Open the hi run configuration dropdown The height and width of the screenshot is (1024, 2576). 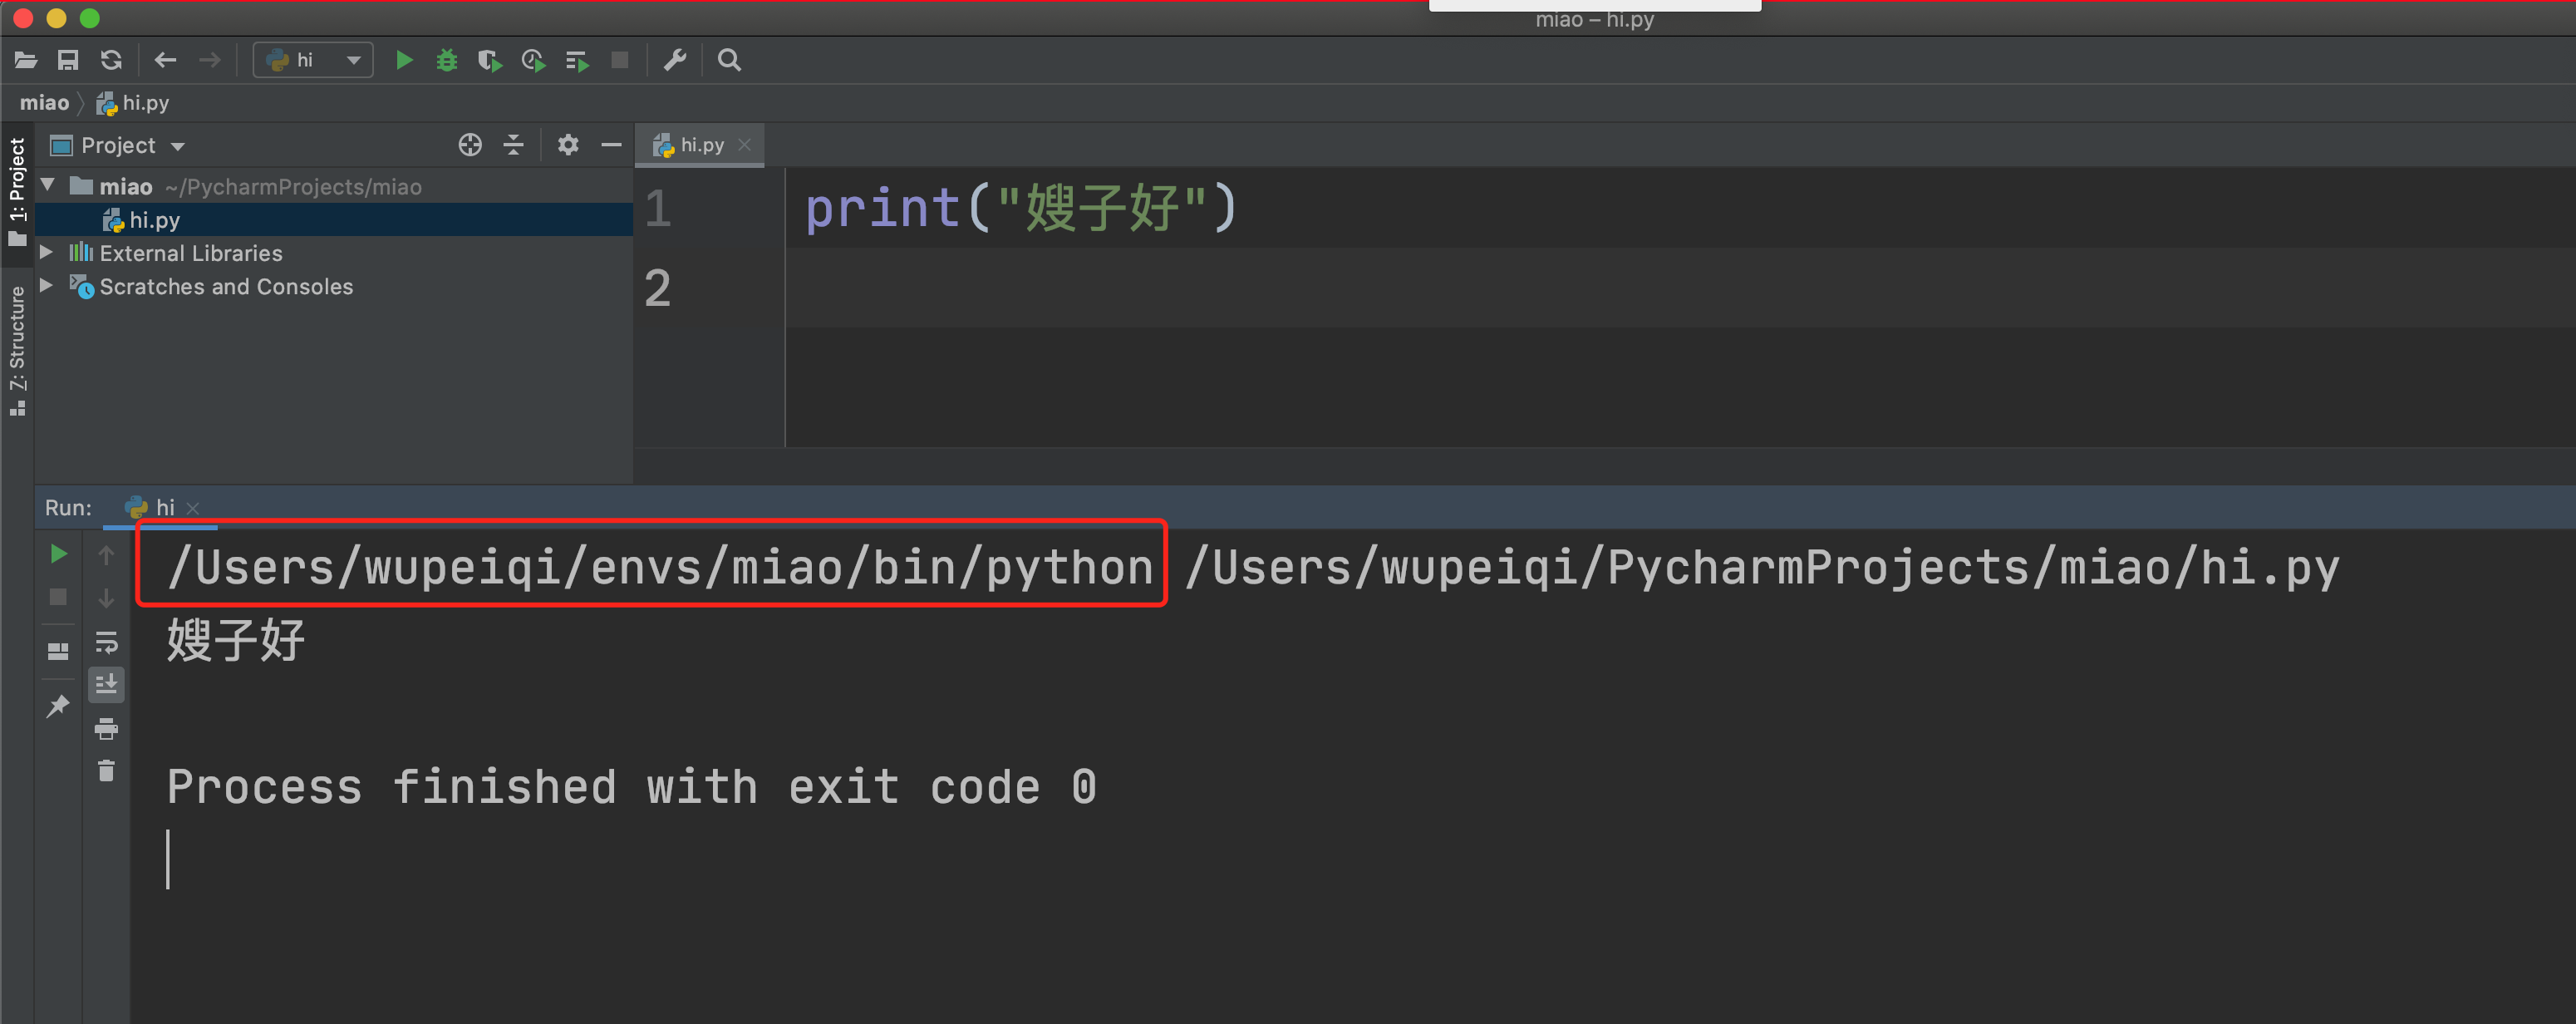tap(313, 60)
